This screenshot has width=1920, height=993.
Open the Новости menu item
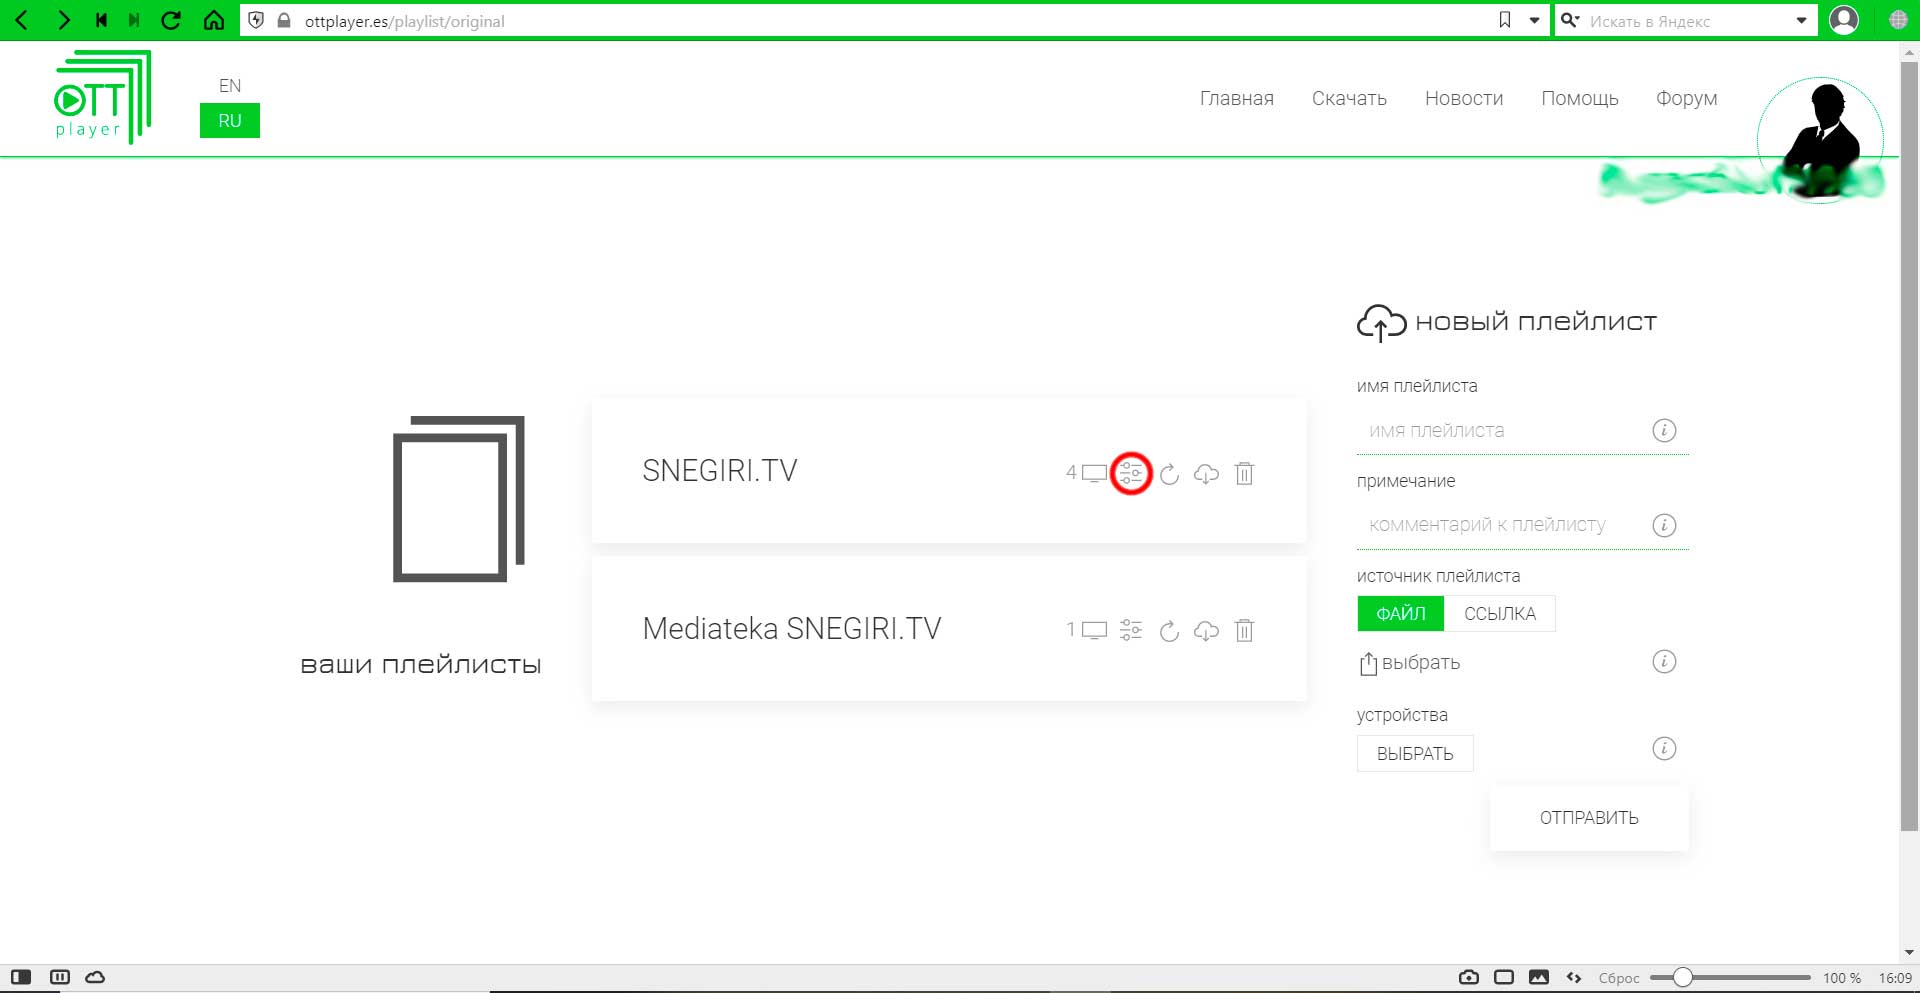[1464, 98]
